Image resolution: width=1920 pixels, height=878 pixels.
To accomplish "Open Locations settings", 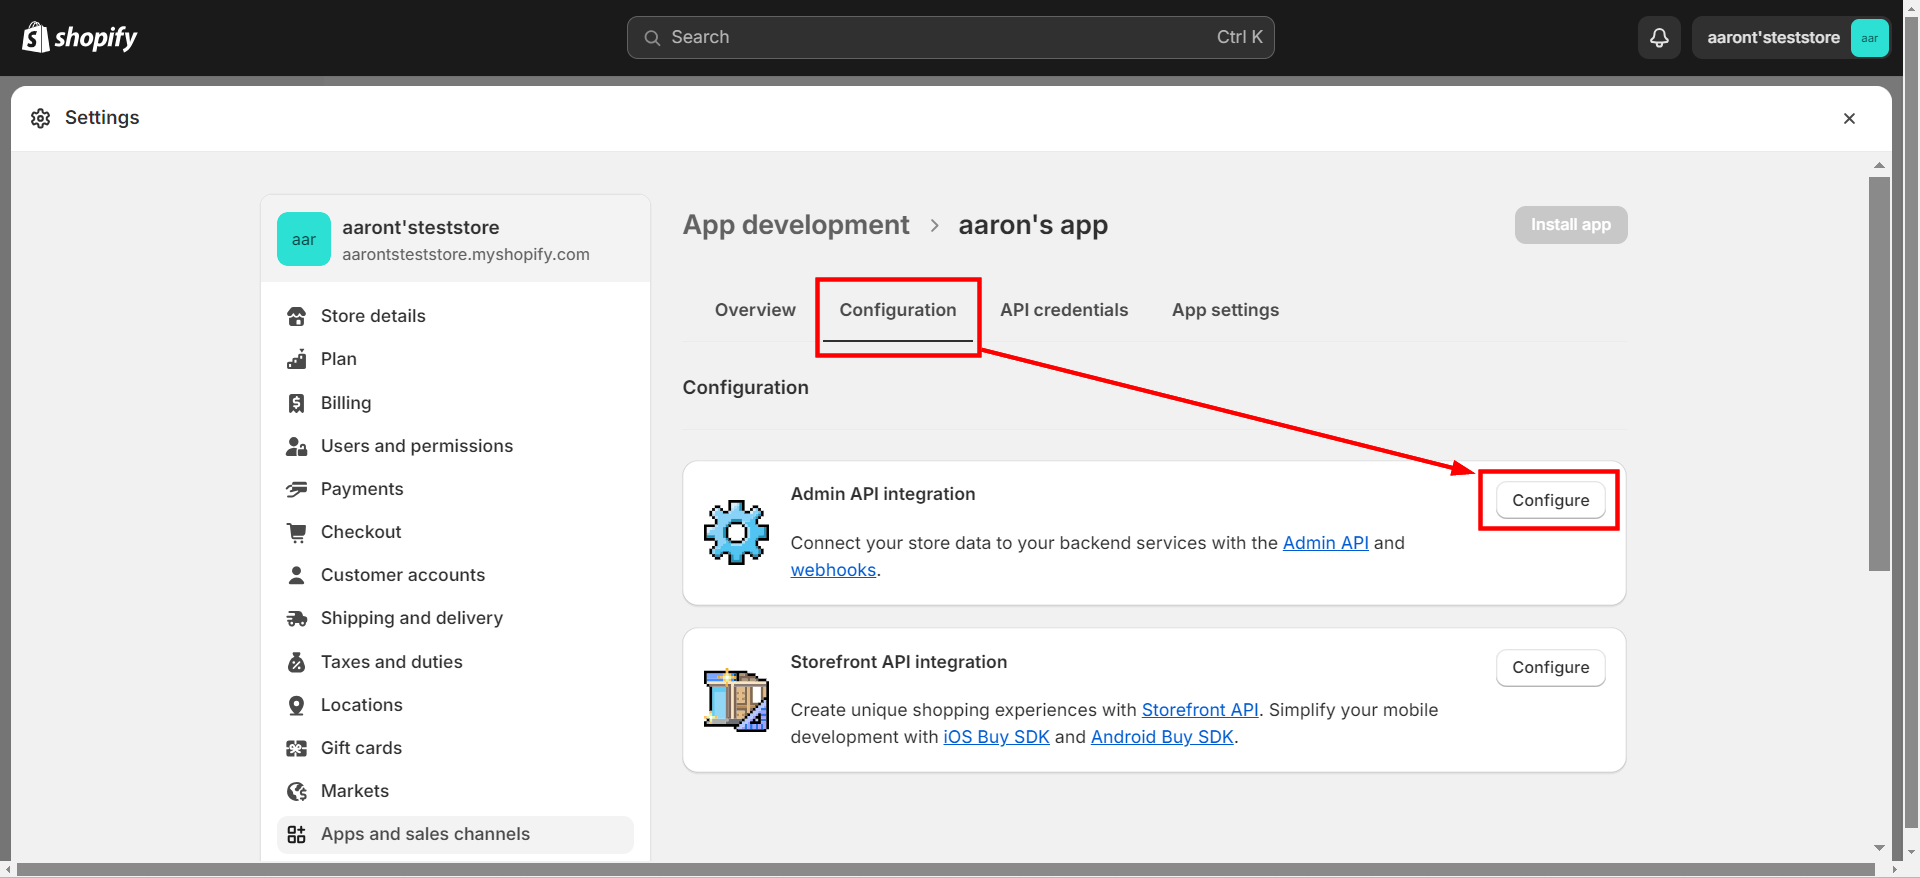I will point(455,705).
